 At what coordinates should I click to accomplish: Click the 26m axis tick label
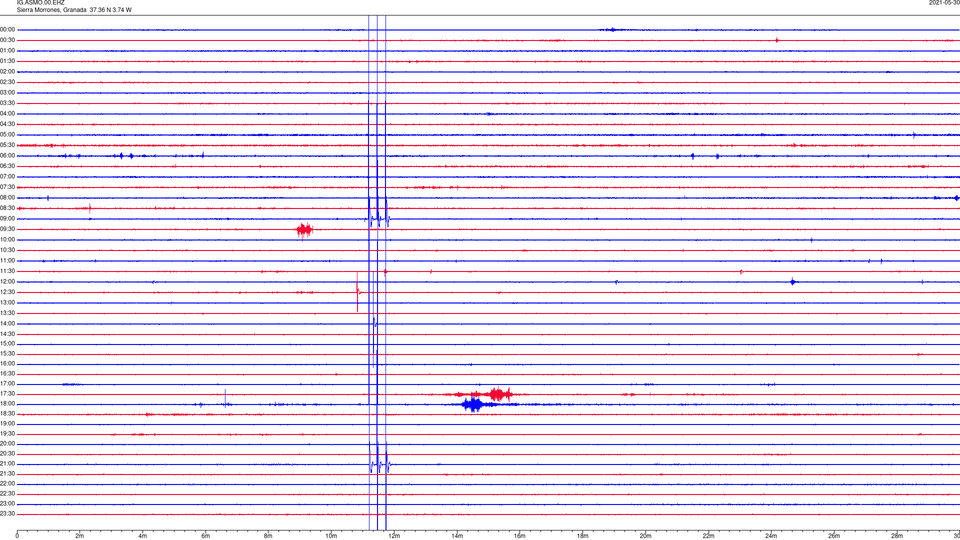834,536
